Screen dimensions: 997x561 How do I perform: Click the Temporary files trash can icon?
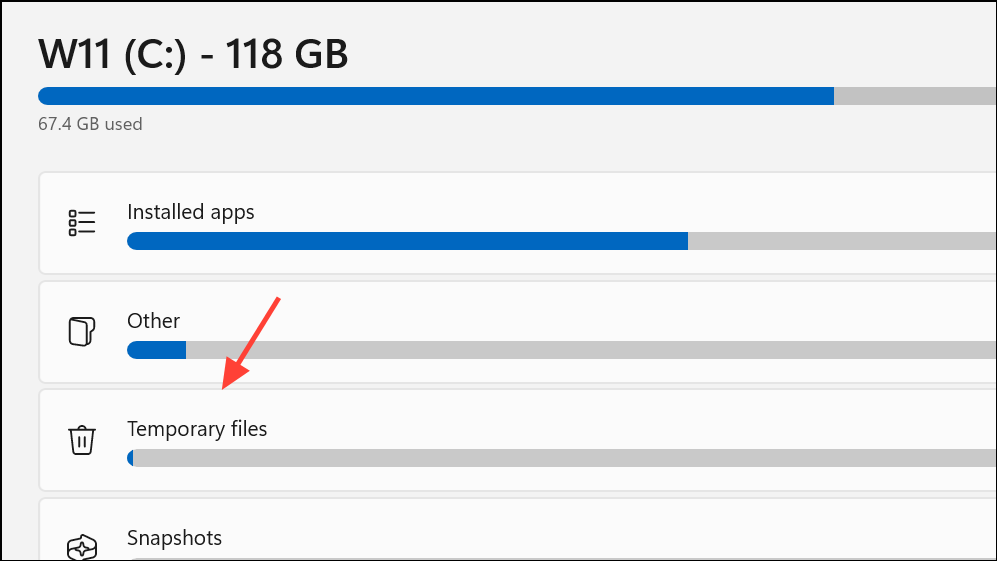coord(82,439)
